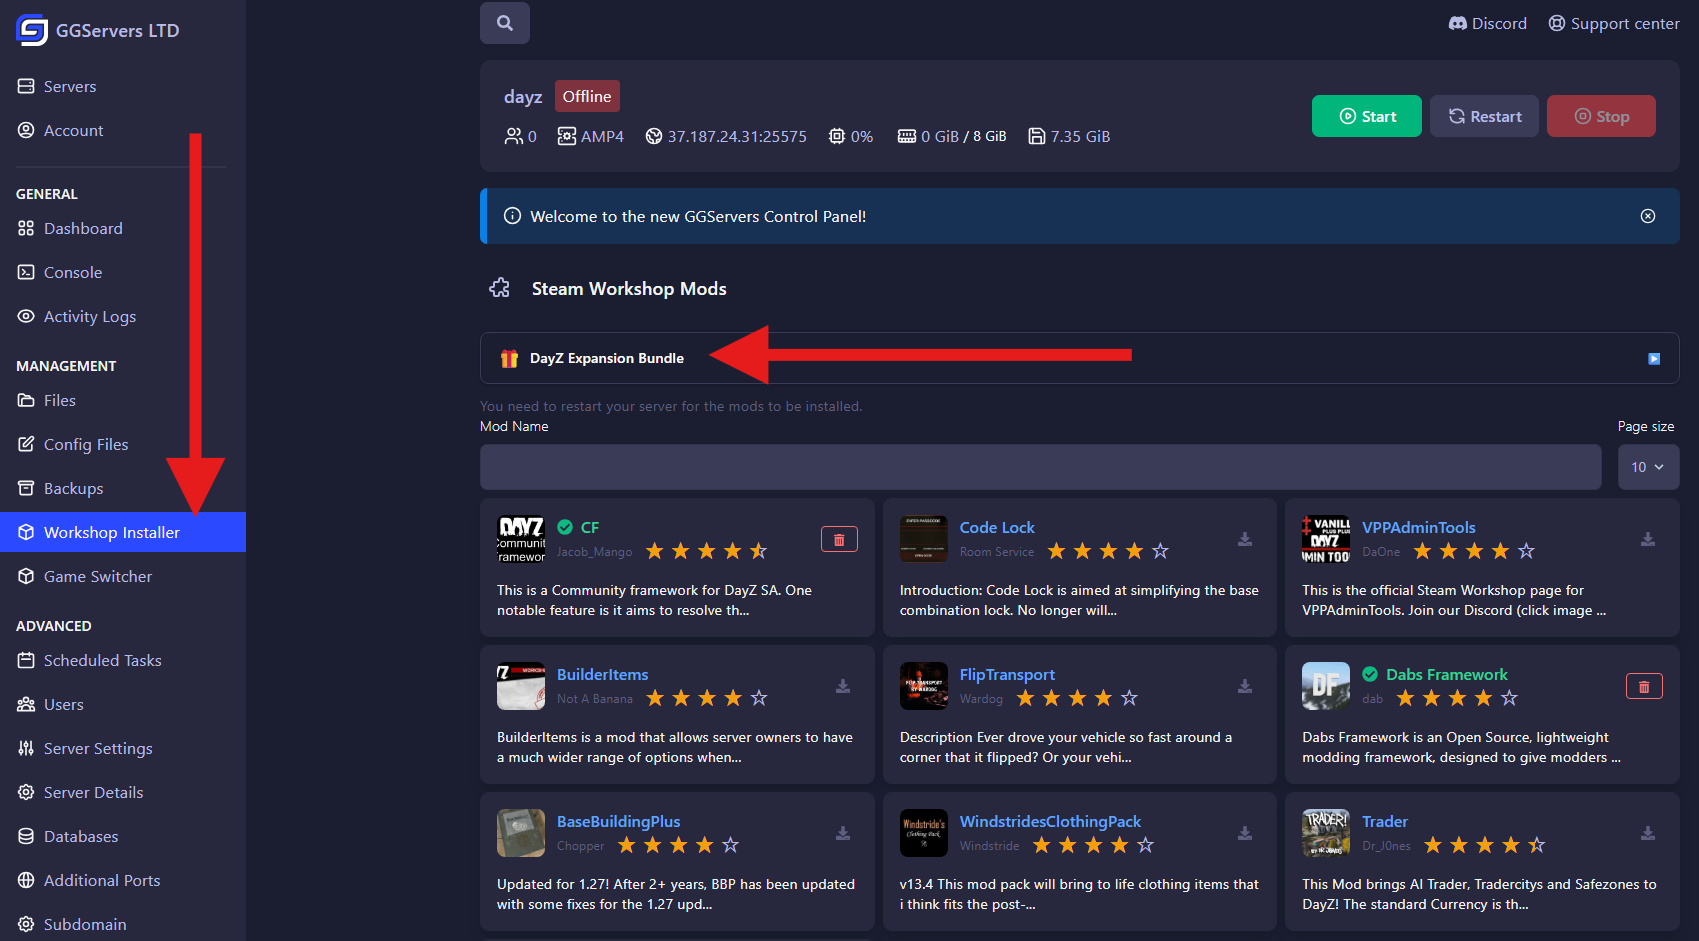This screenshot has width=1699, height=941.
Task: Dismiss the welcome banner
Action: coord(1647,216)
